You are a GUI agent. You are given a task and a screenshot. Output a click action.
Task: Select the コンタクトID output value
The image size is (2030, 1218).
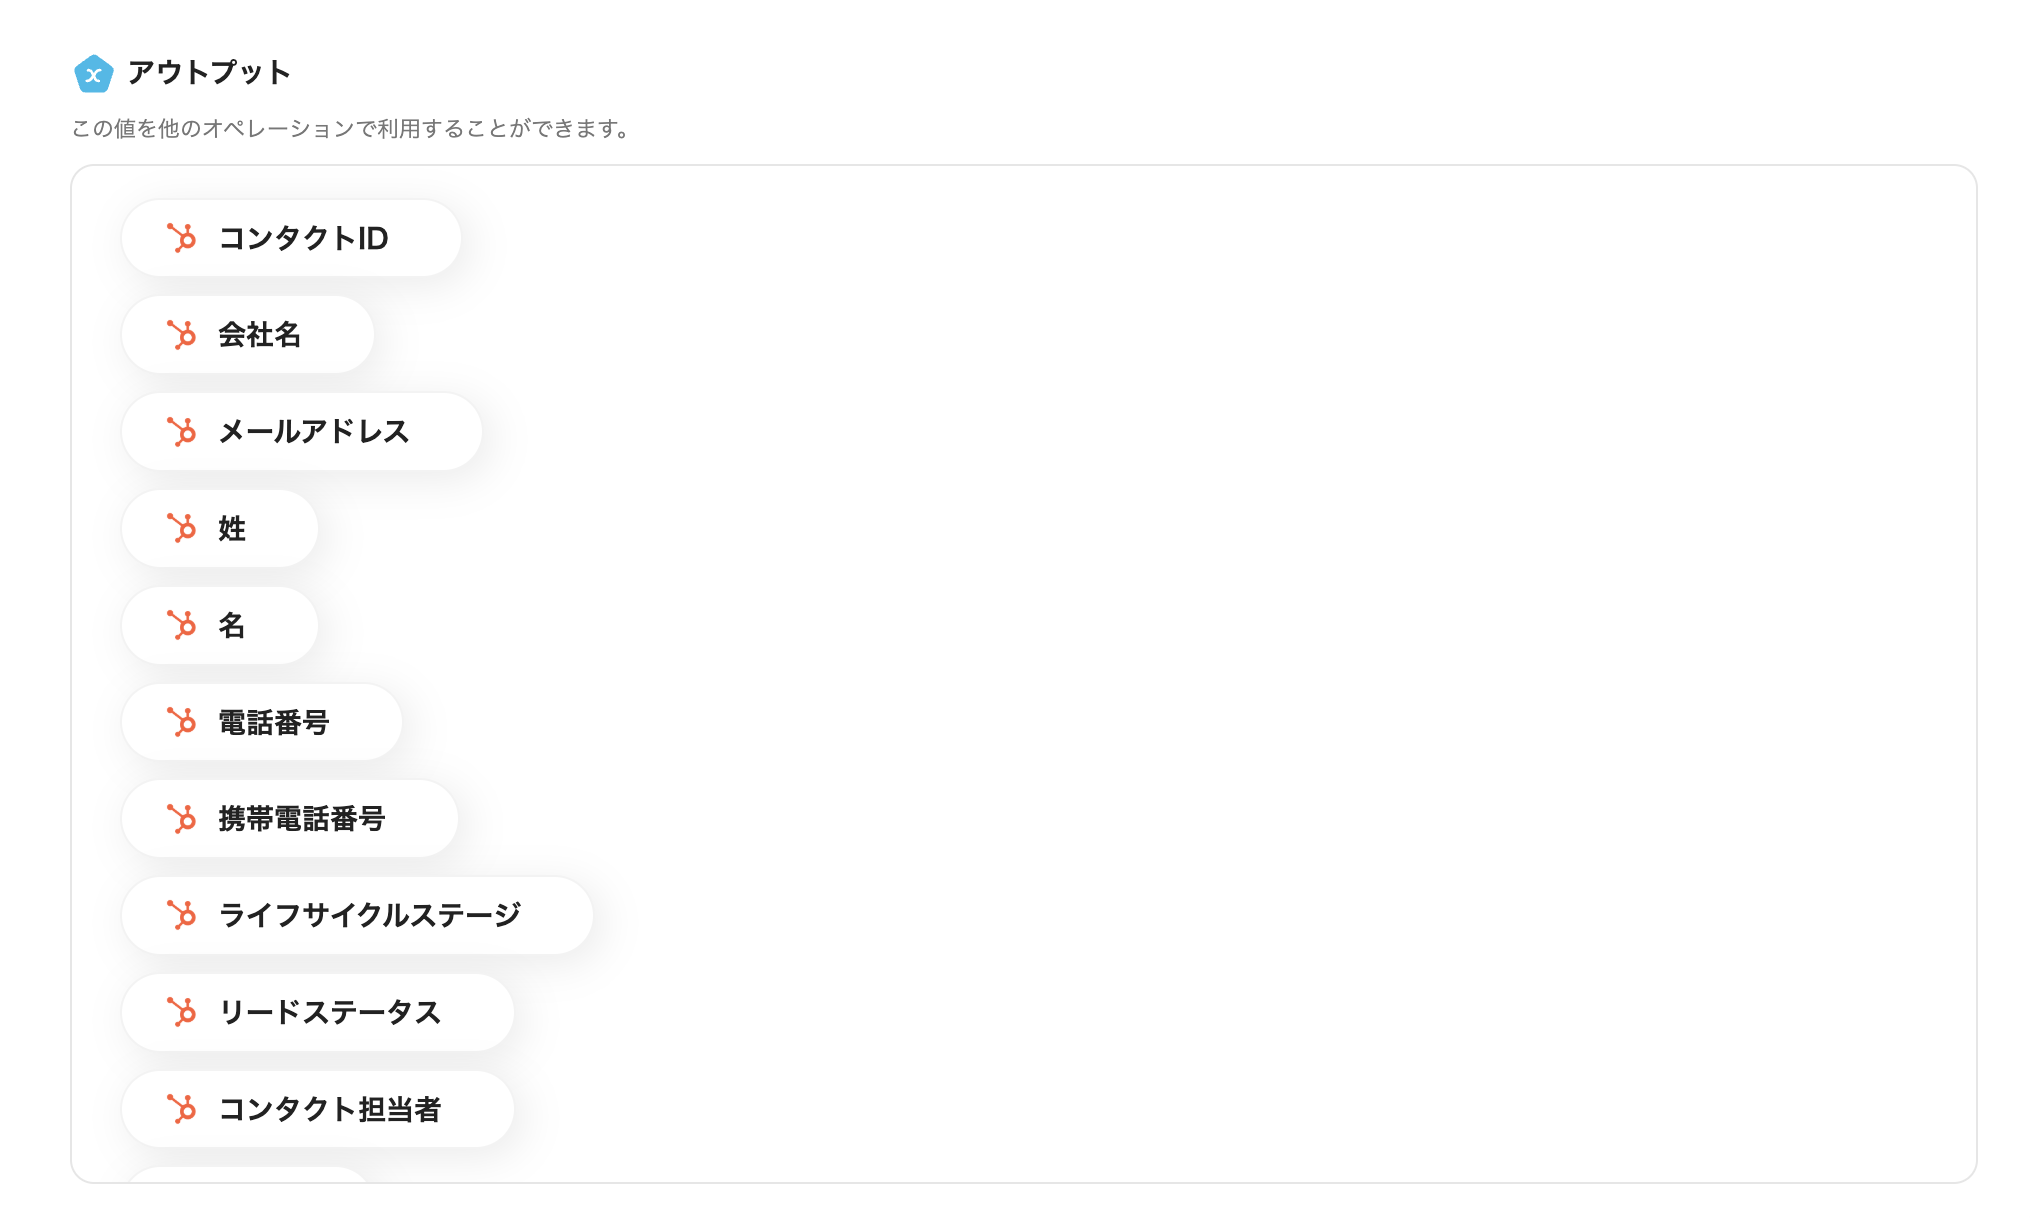tap(290, 238)
